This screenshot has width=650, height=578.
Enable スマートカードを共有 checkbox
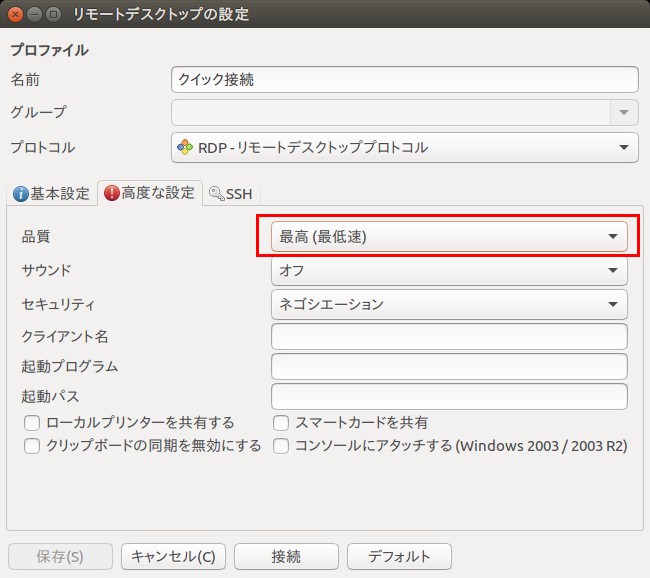pos(281,423)
